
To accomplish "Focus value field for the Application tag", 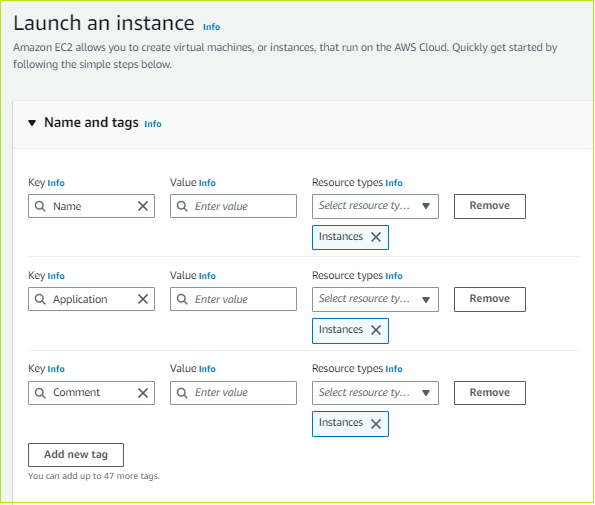I will click(233, 299).
